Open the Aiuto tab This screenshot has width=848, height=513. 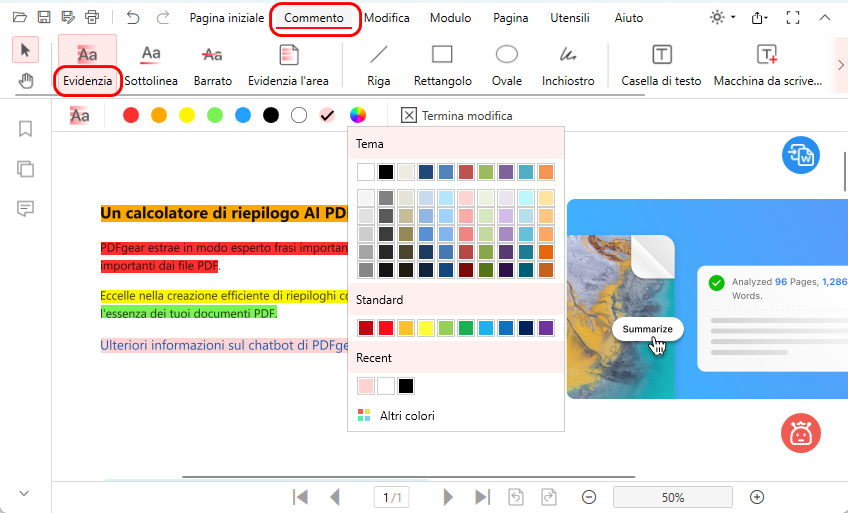pyautogui.click(x=629, y=18)
